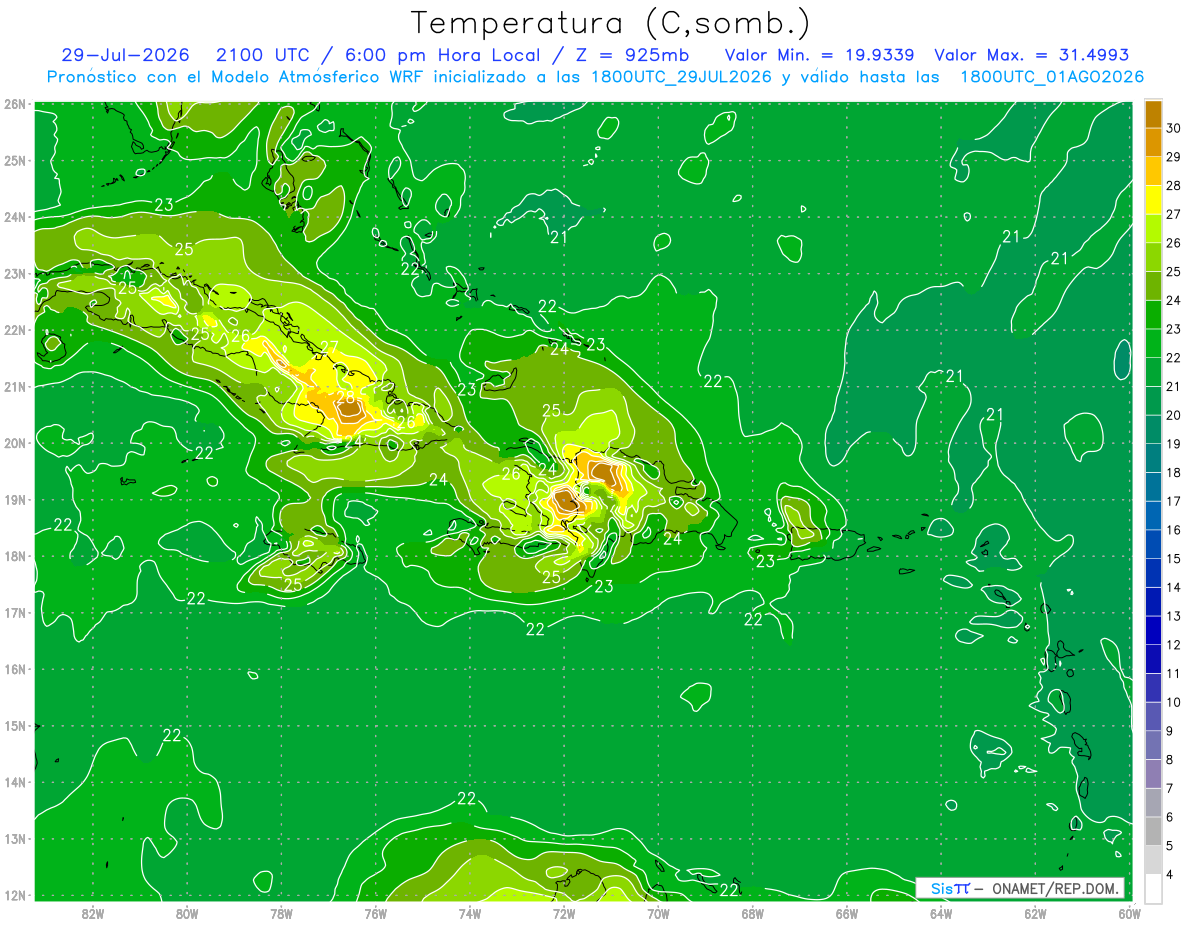
Task: Pick the legend swatch between 29 and 30
Action: point(1153,142)
